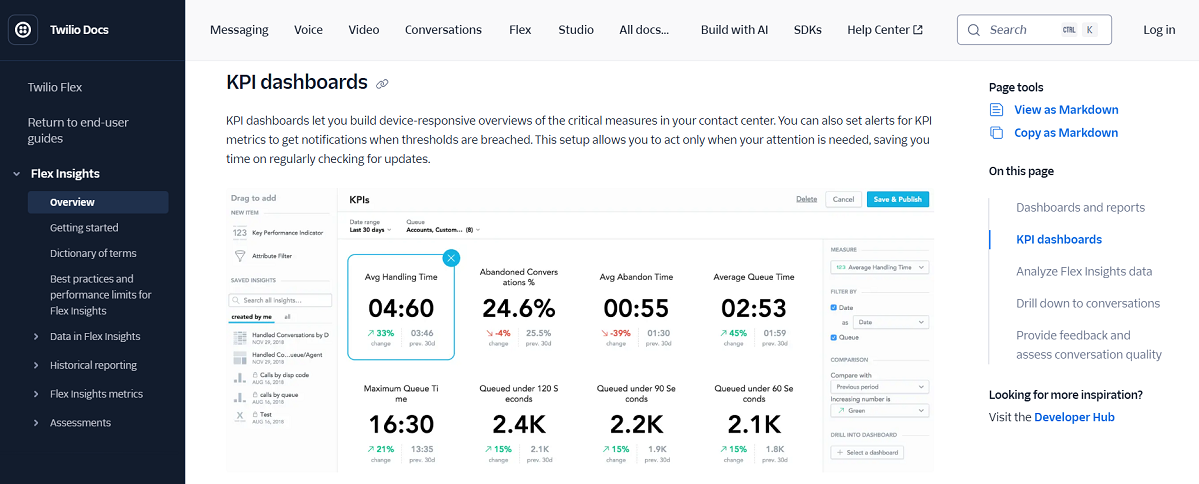Collapse the Flex Insights section
The width and height of the screenshot is (1199, 484).
point(16,174)
